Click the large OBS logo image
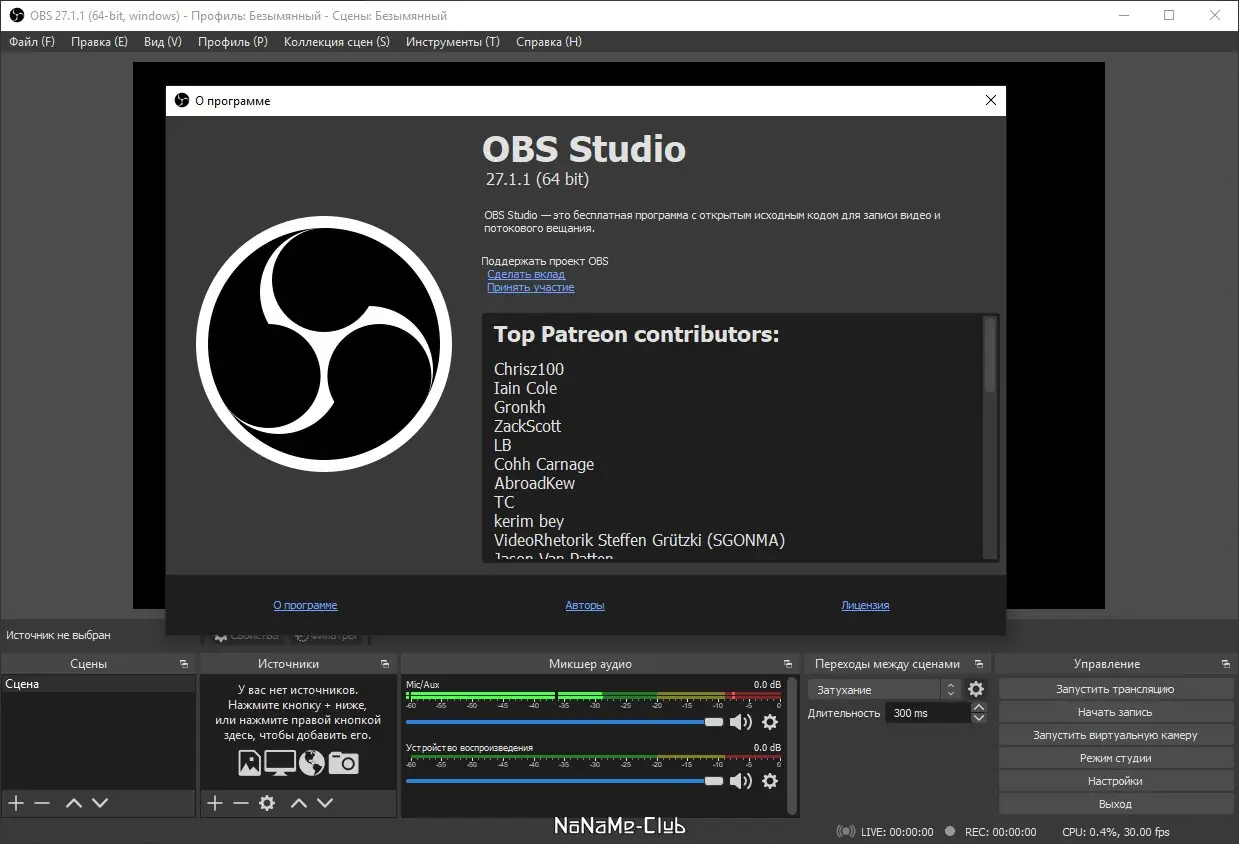The width and height of the screenshot is (1239, 844). (x=324, y=343)
